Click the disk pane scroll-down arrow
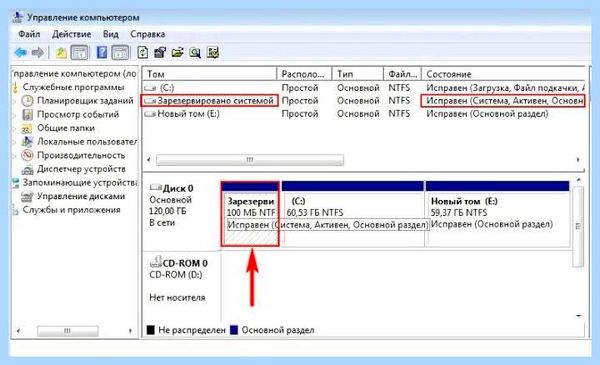Viewport: 600px width, 365px height. tap(579, 316)
